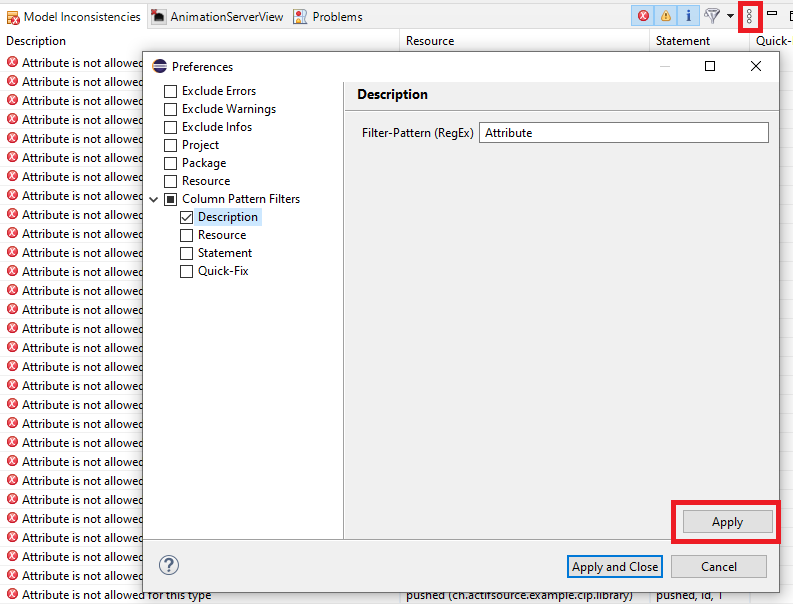
Task: Open the Problems tab
Action: click(328, 17)
